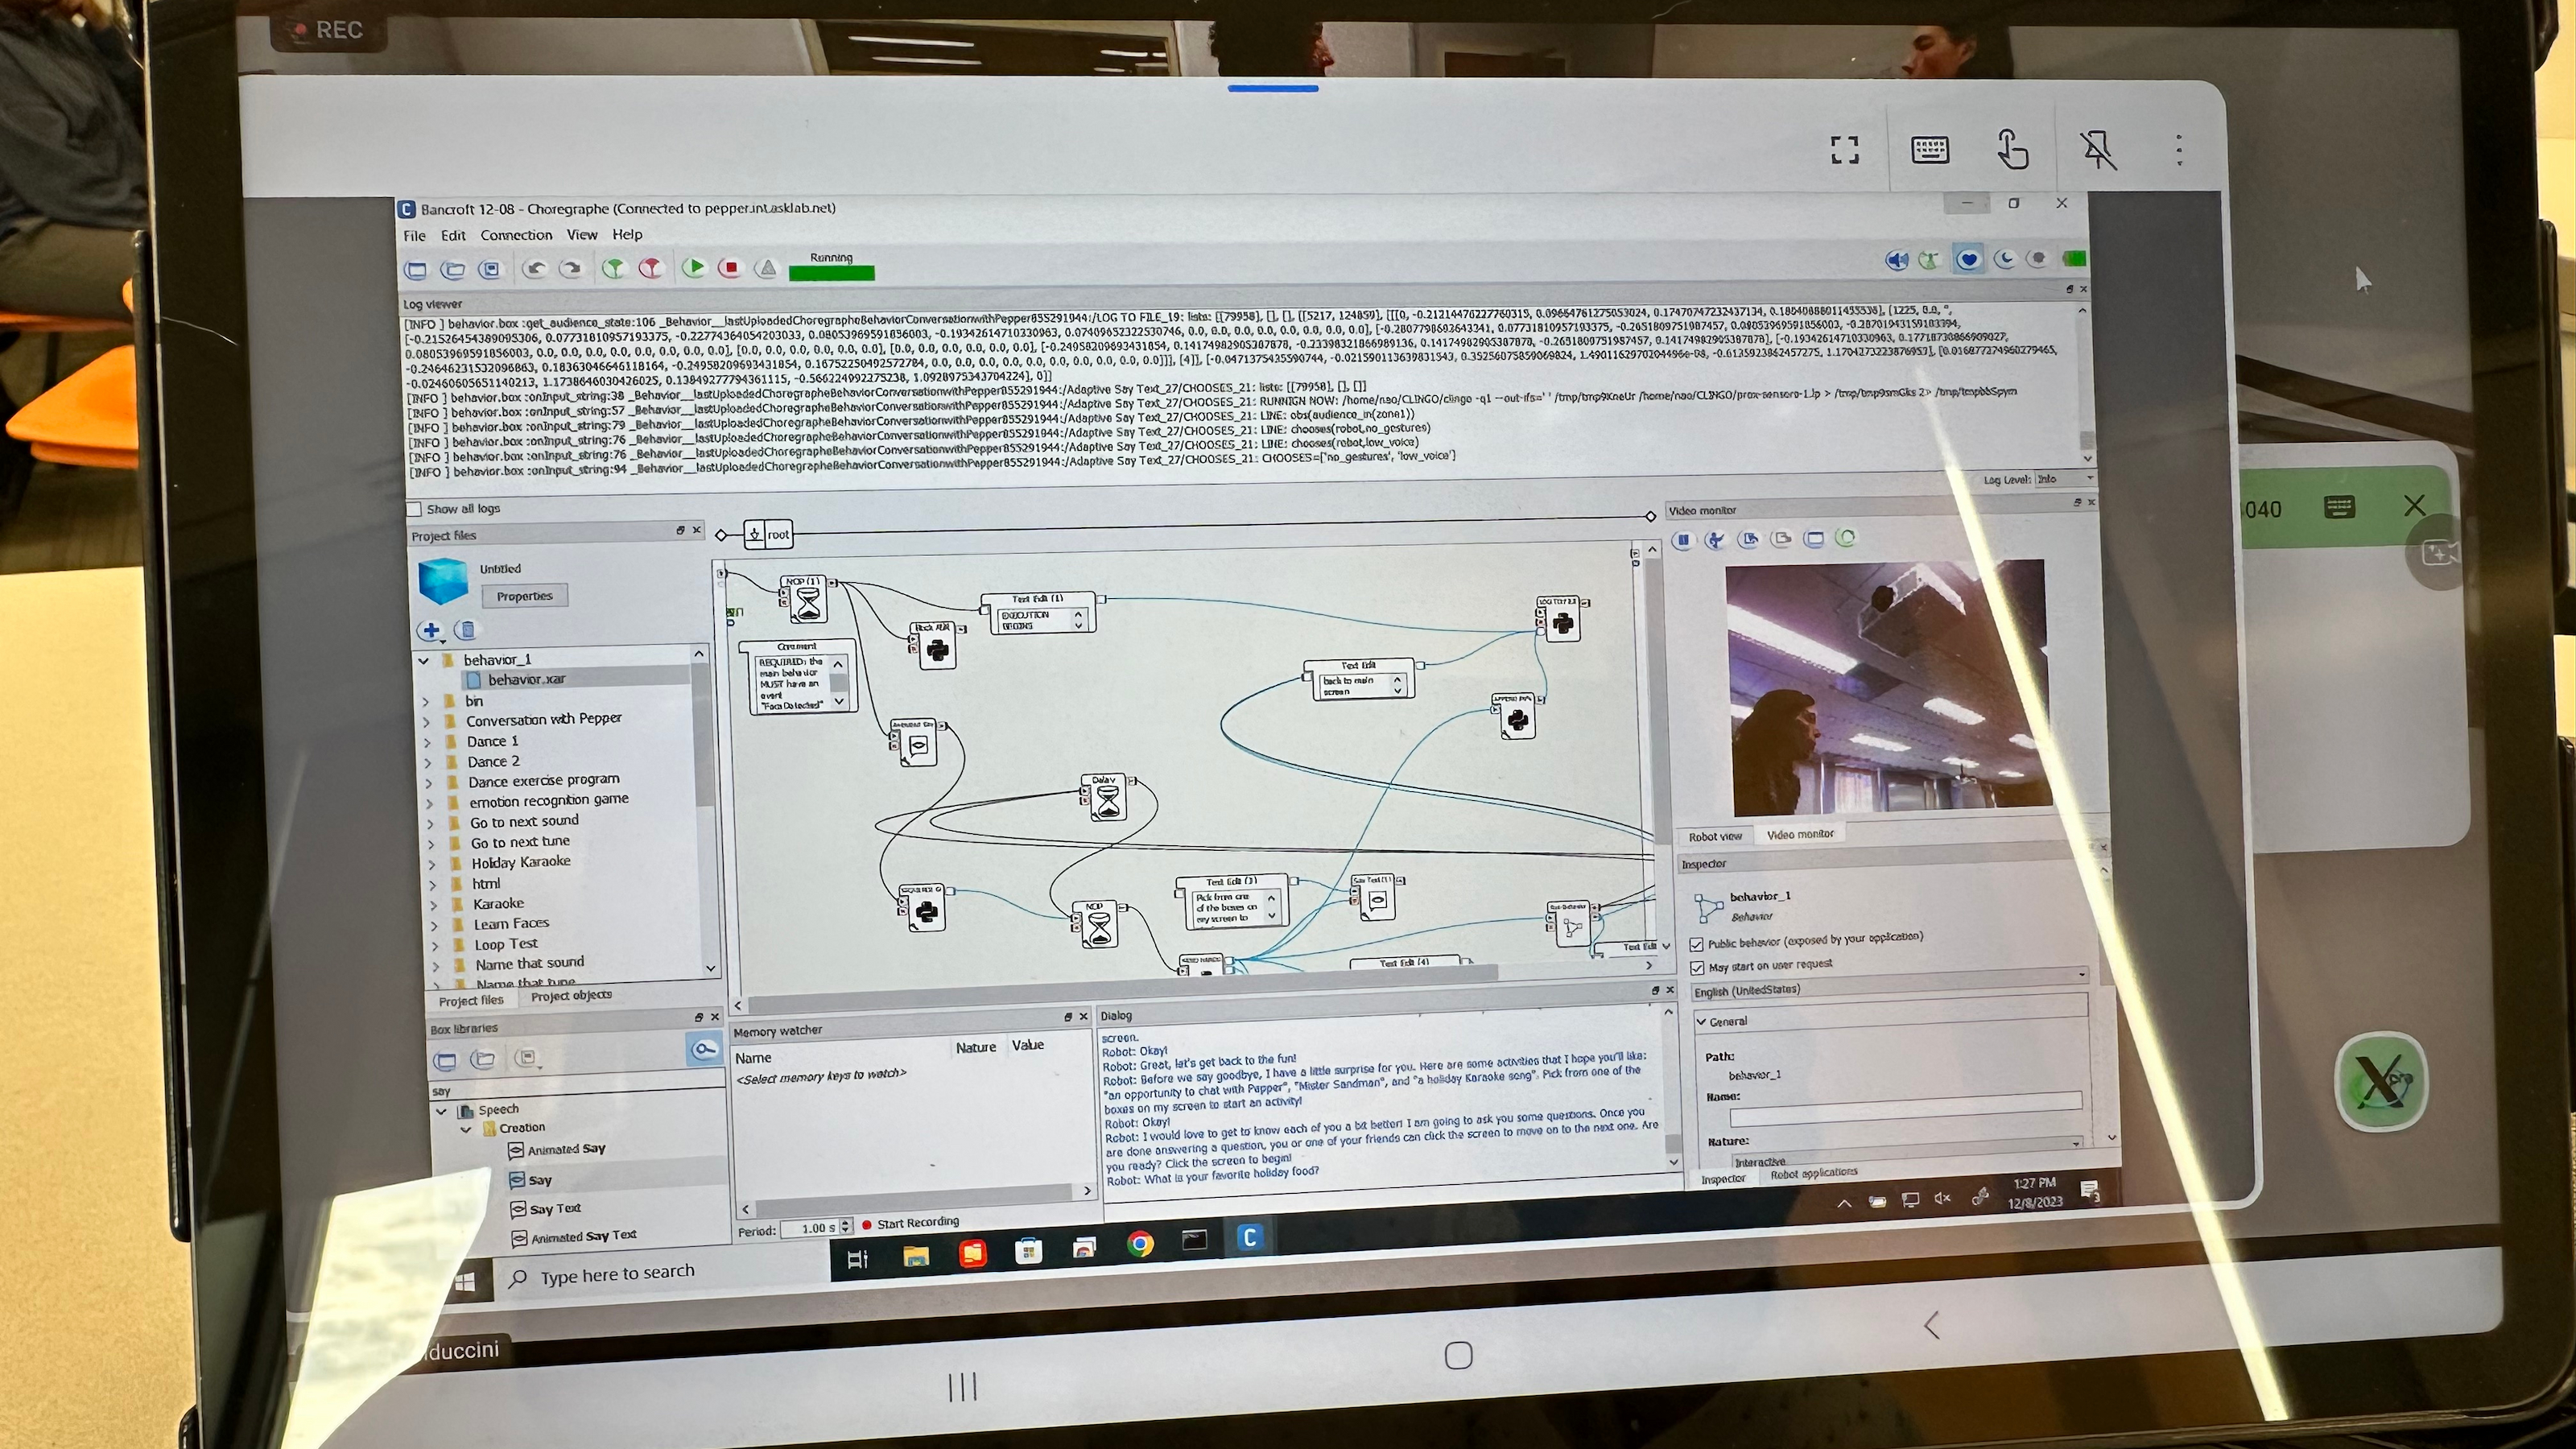2576x1449 pixels.
Task: Click the Redo arrow icon
Action: (571, 269)
